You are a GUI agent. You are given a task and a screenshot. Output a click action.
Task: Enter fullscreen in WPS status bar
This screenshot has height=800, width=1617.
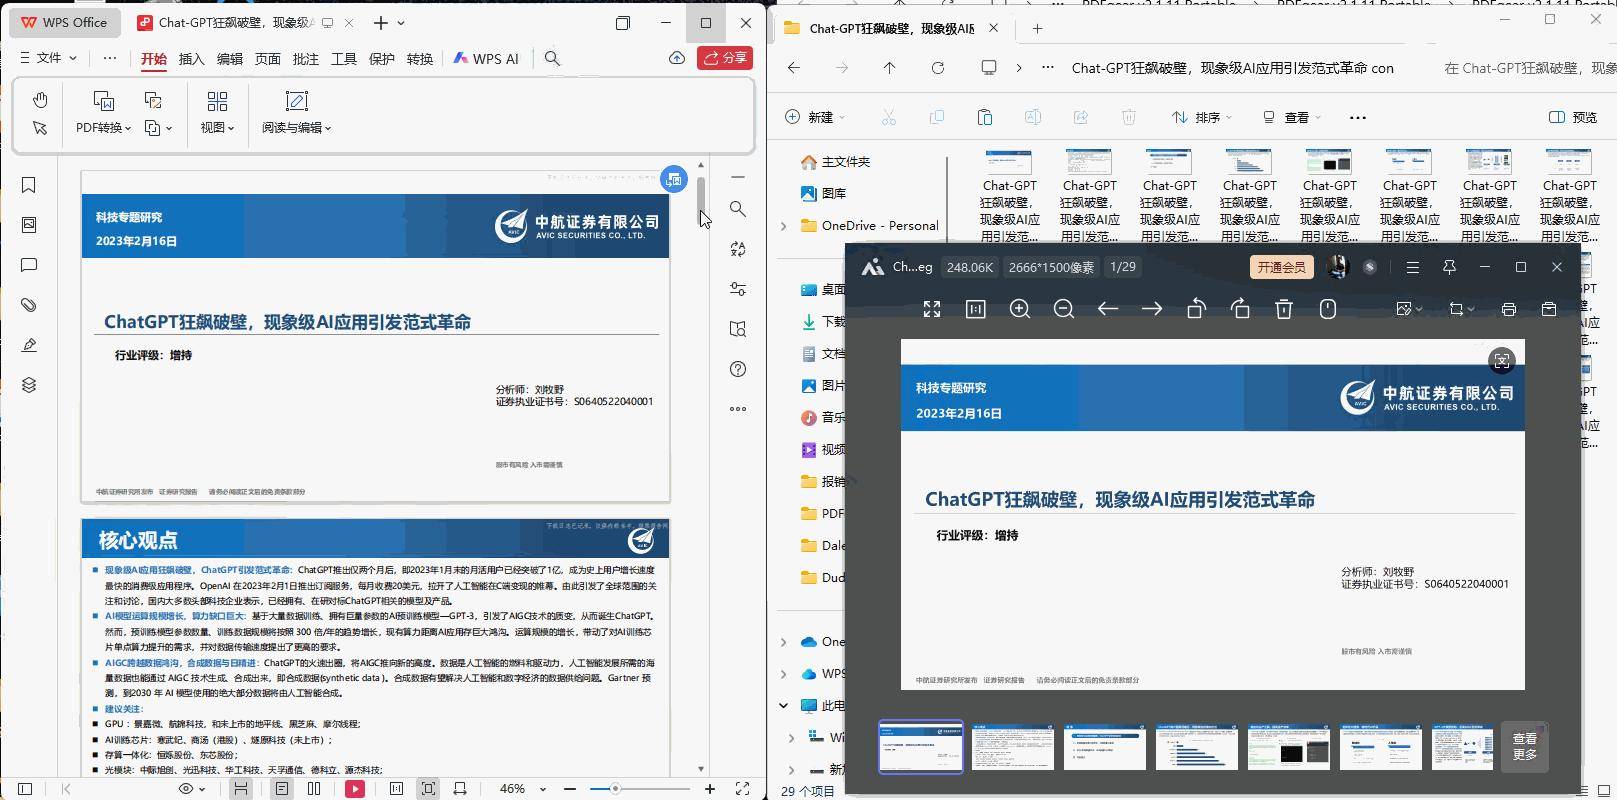(x=743, y=789)
